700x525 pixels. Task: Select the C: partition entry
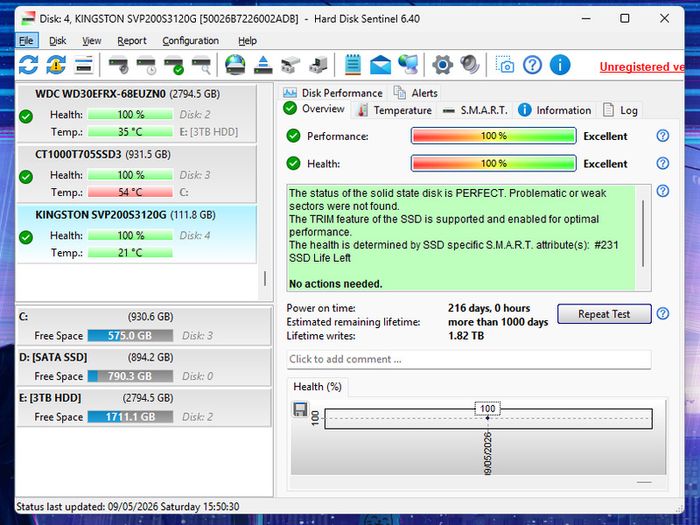[x=144, y=326]
